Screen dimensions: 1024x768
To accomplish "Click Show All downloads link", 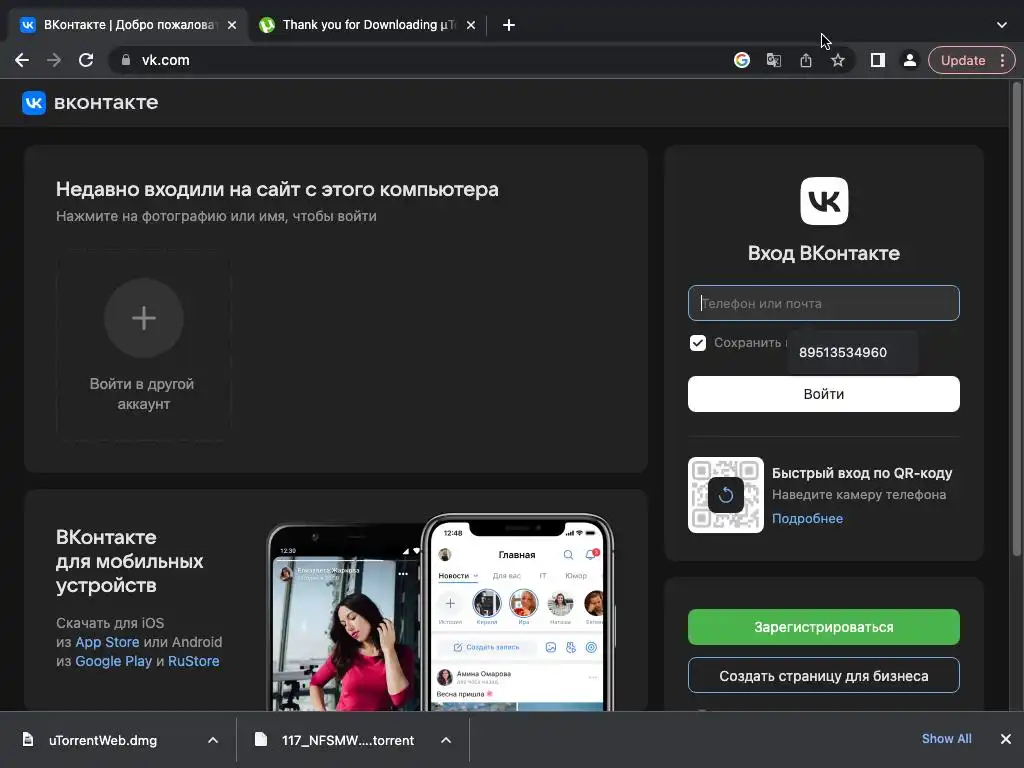I will point(946,739).
